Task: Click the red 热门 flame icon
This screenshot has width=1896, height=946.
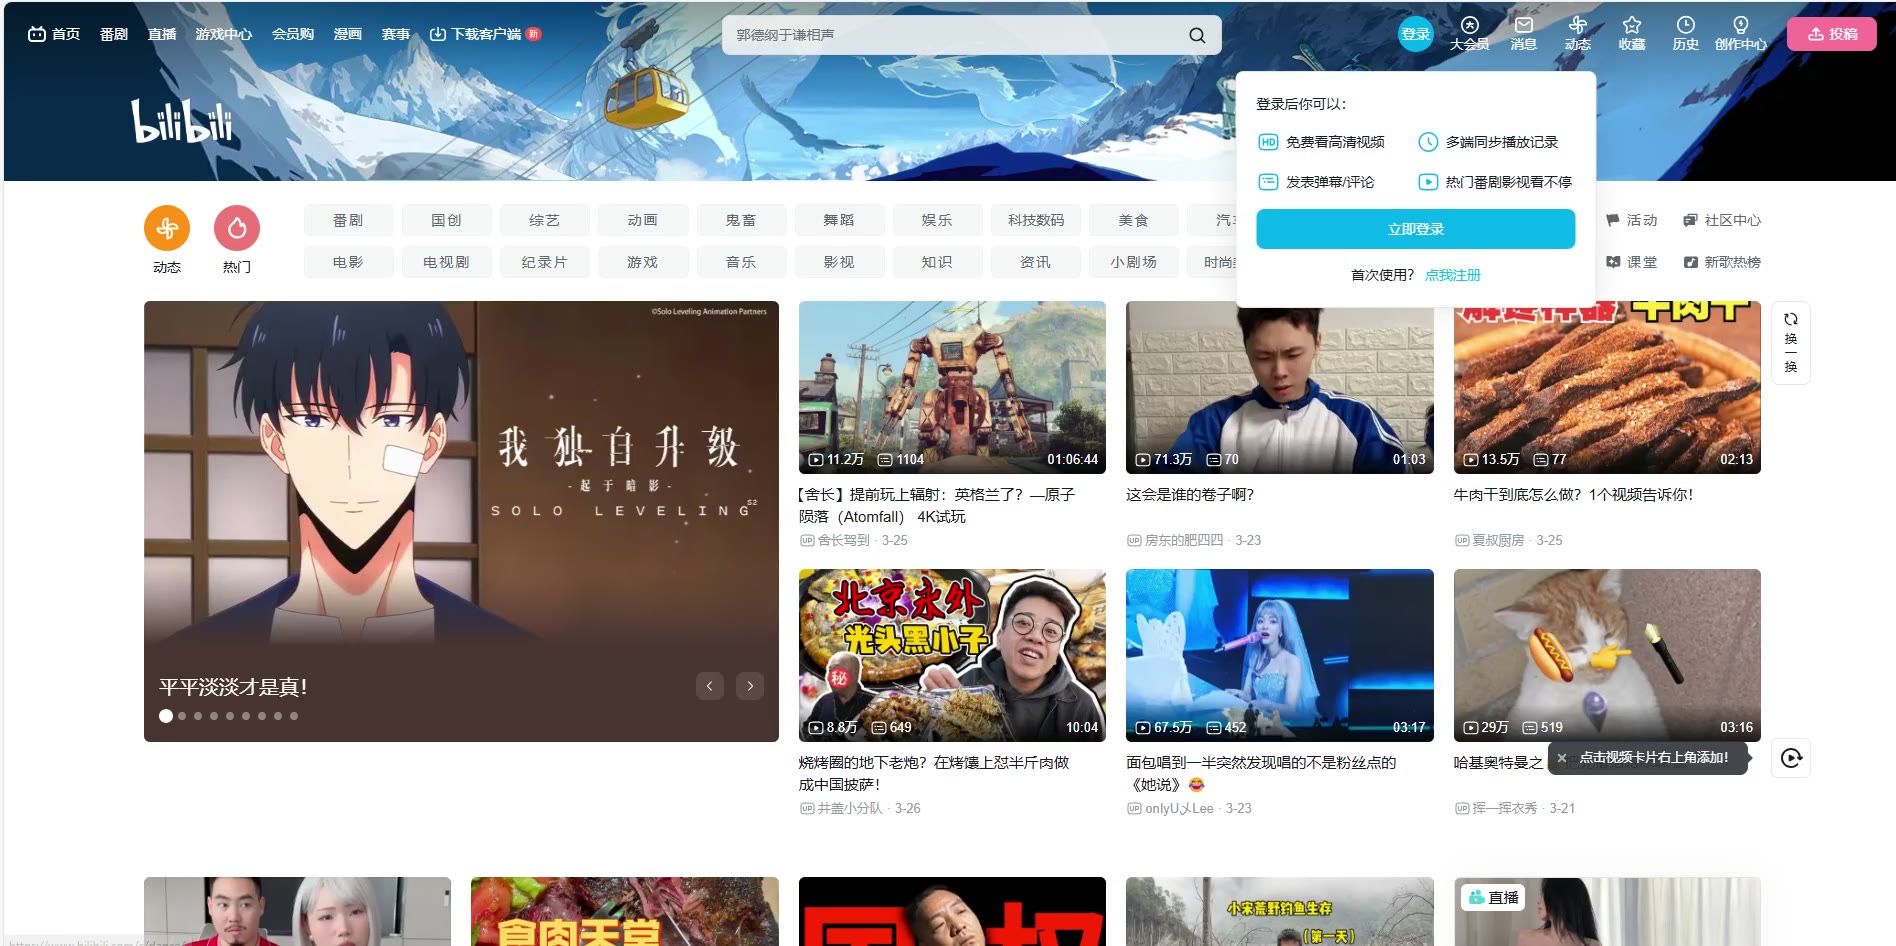Action: pos(237,229)
